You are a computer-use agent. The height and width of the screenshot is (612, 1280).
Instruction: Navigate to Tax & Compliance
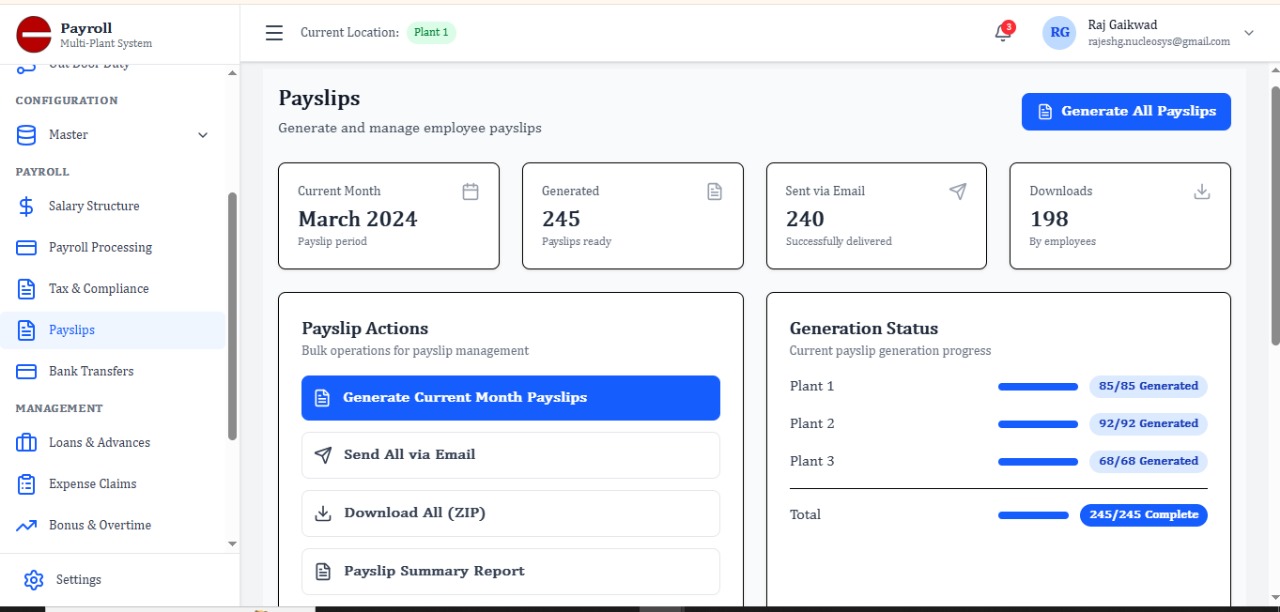pyautogui.click(x=98, y=289)
